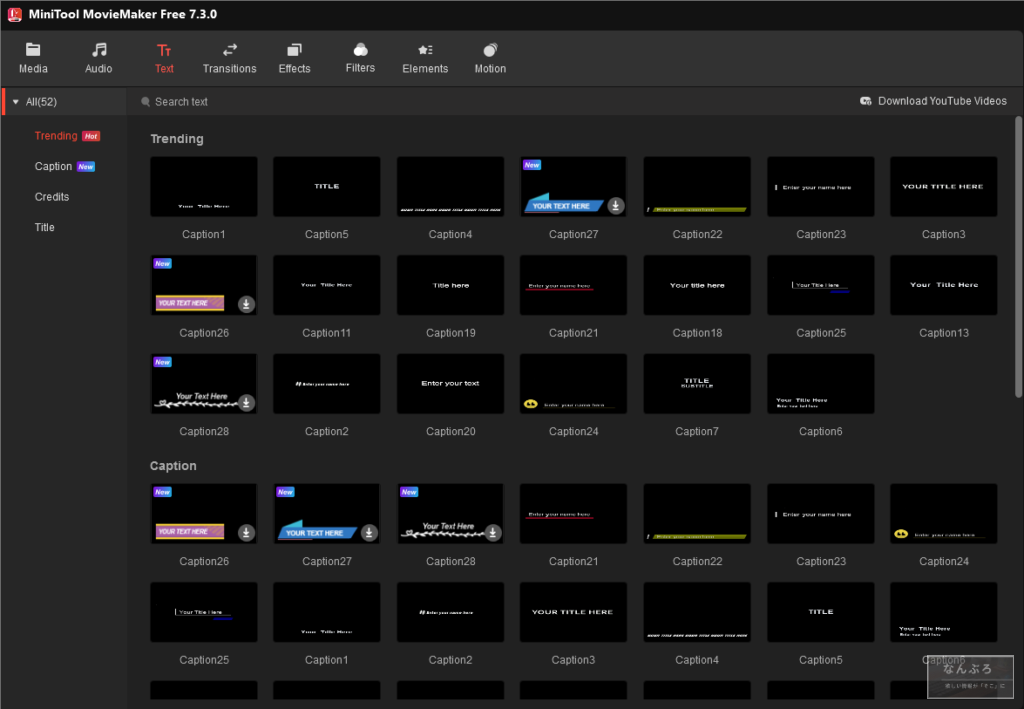Select the Caption5 thumbnail
Screen dimensions: 1024x709
327,187
